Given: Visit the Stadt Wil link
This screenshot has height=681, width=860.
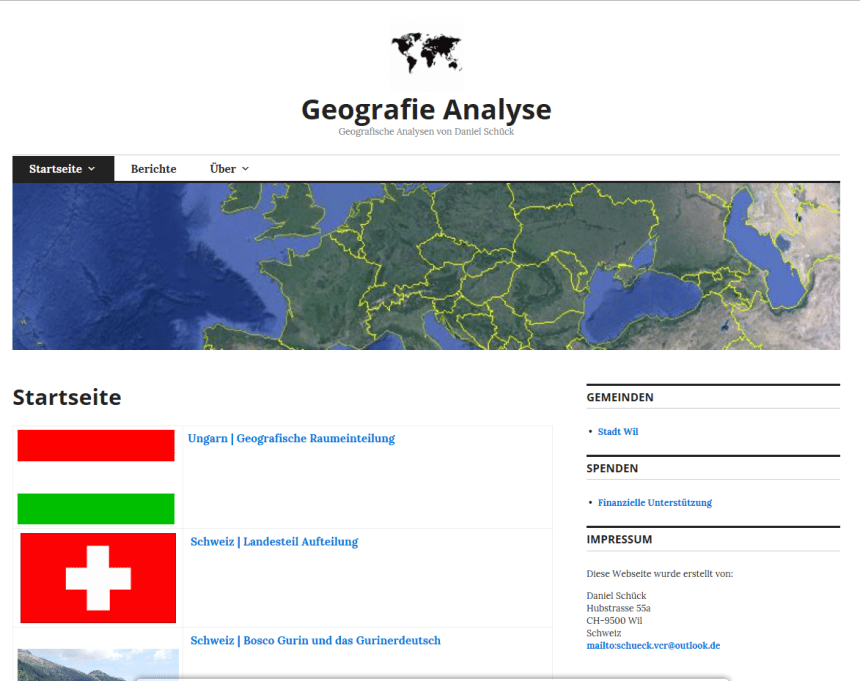Looking at the screenshot, I should tap(617, 431).
